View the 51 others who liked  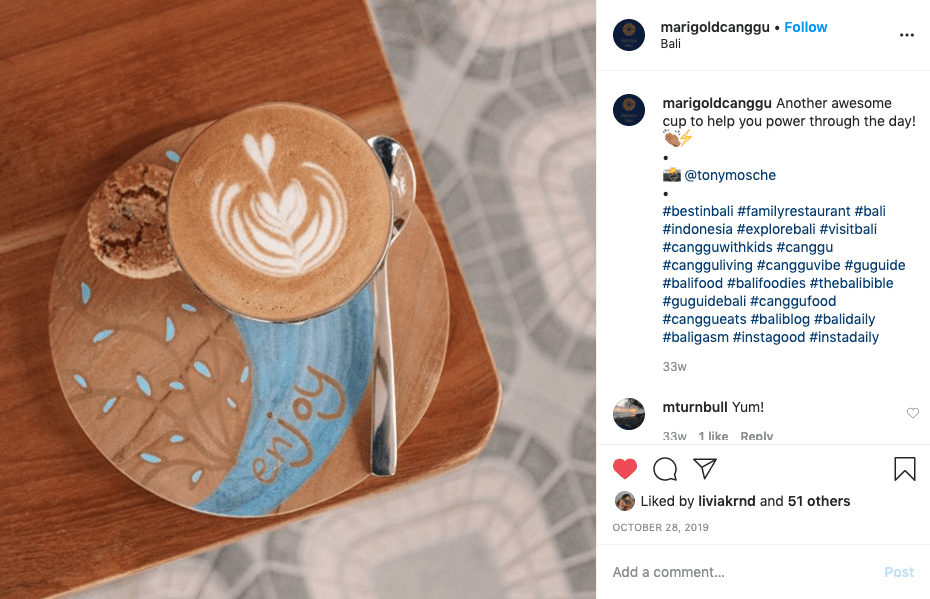pyautogui.click(x=819, y=501)
